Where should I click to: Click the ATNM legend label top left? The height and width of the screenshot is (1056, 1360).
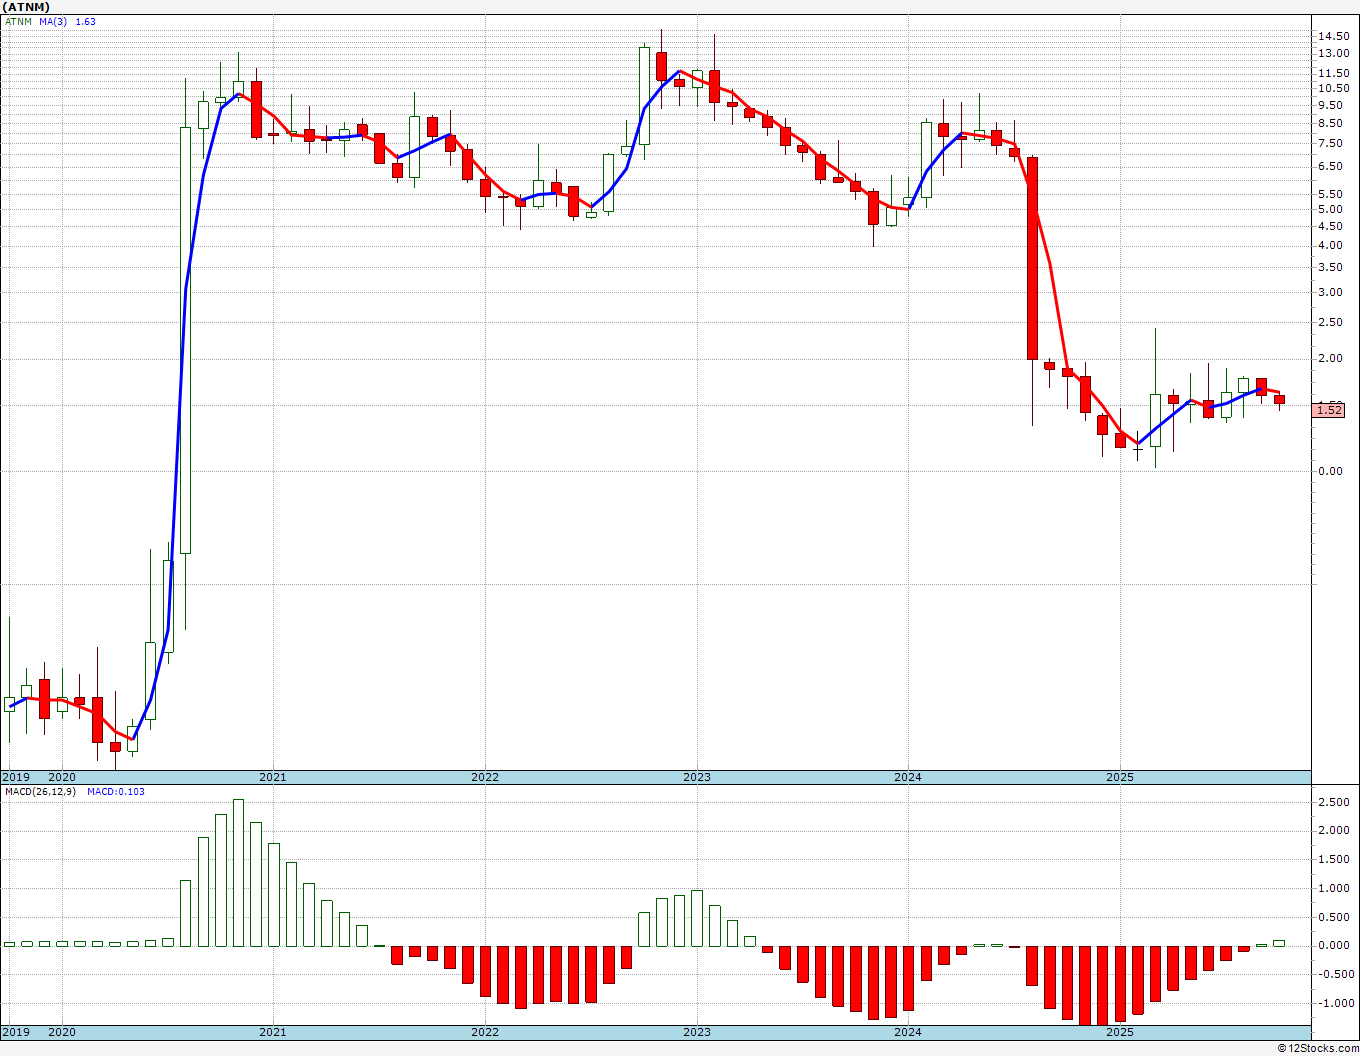coord(18,21)
